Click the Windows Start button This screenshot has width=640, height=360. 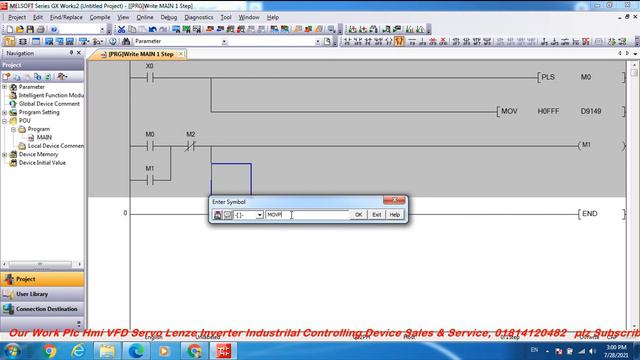click(13, 351)
